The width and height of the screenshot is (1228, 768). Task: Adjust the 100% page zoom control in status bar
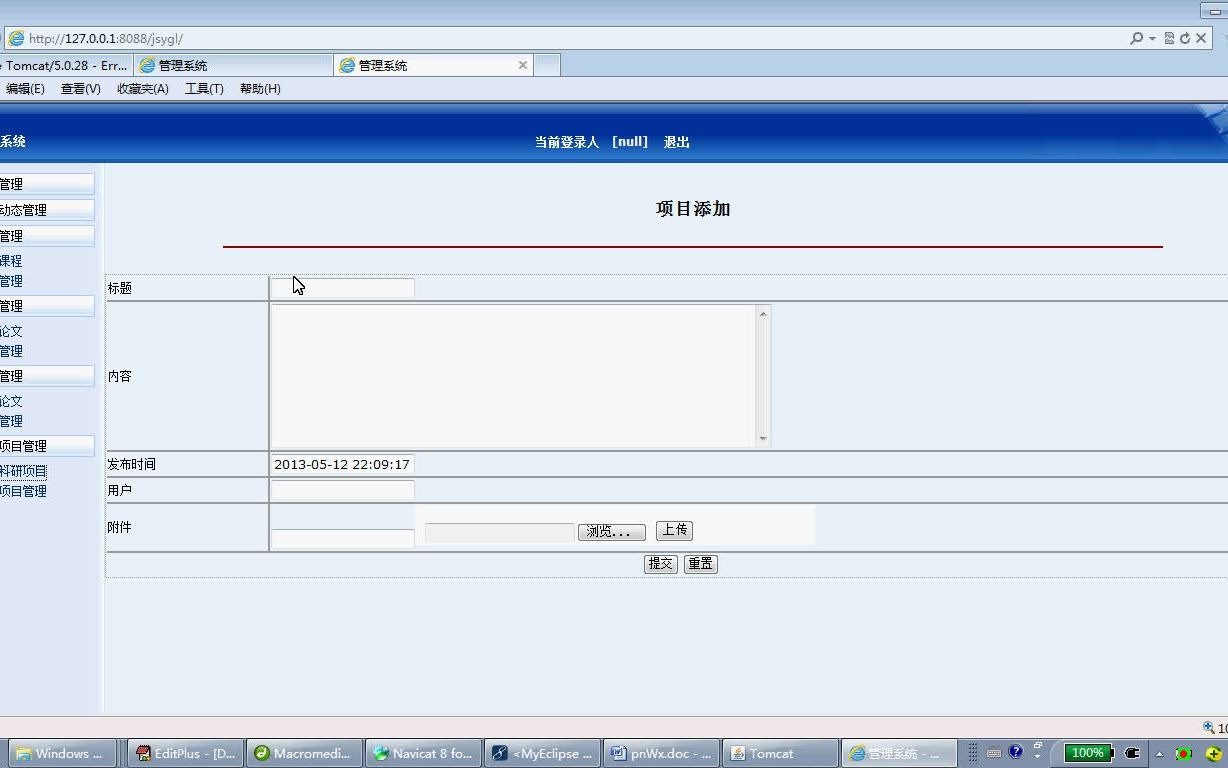1087,753
